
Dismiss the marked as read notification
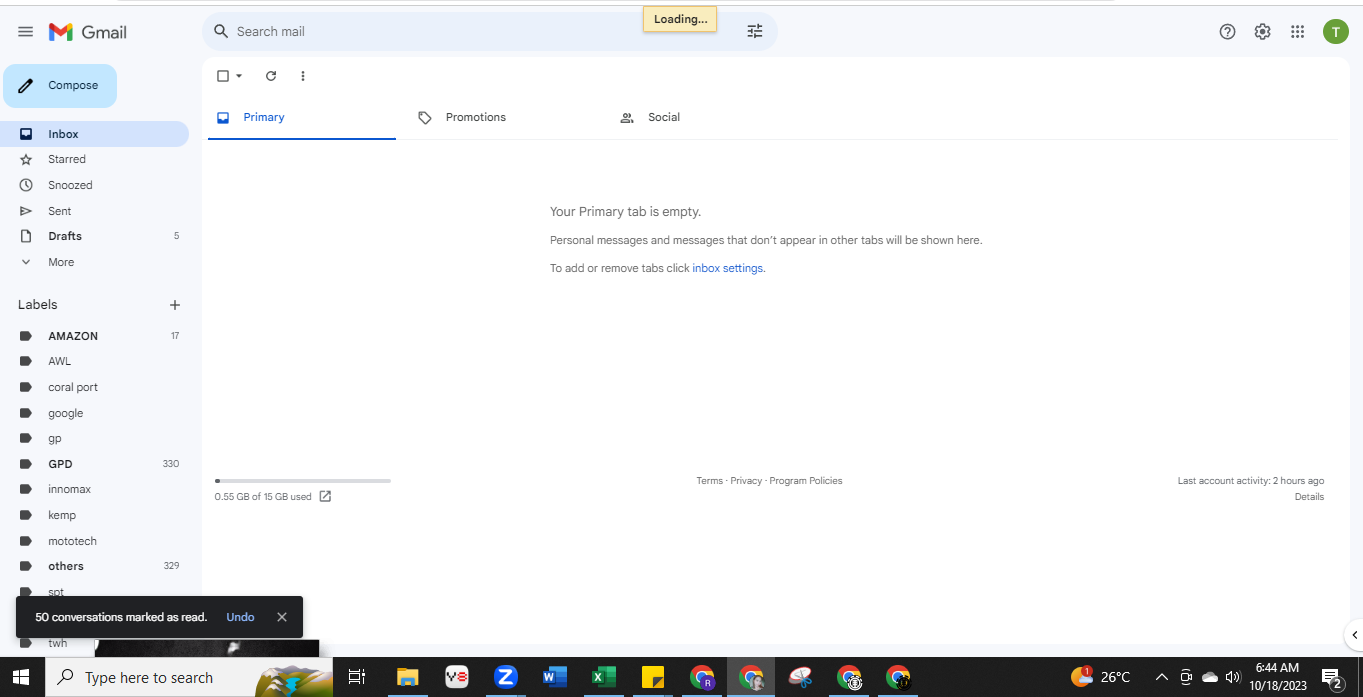(x=282, y=617)
